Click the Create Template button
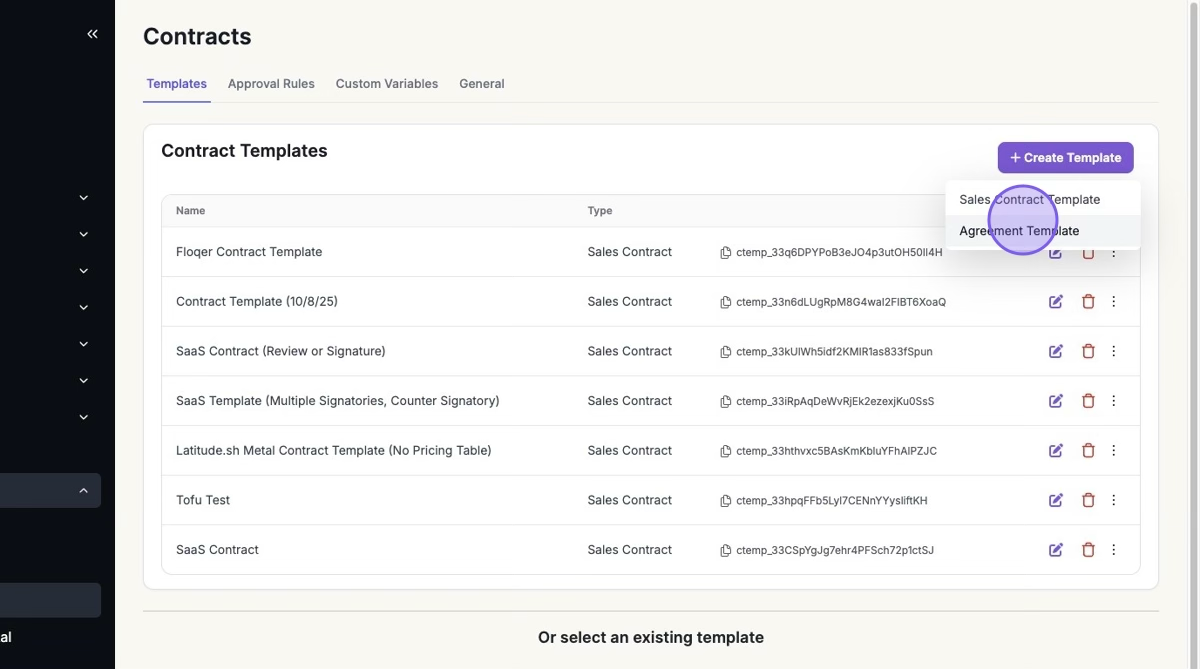Image resolution: width=1200 pixels, height=669 pixels. [1065, 158]
